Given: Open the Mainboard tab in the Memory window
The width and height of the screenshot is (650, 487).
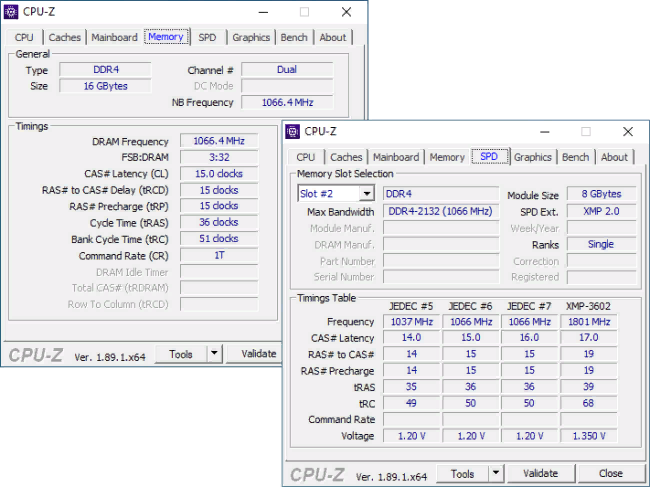Looking at the screenshot, I should [114, 38].
